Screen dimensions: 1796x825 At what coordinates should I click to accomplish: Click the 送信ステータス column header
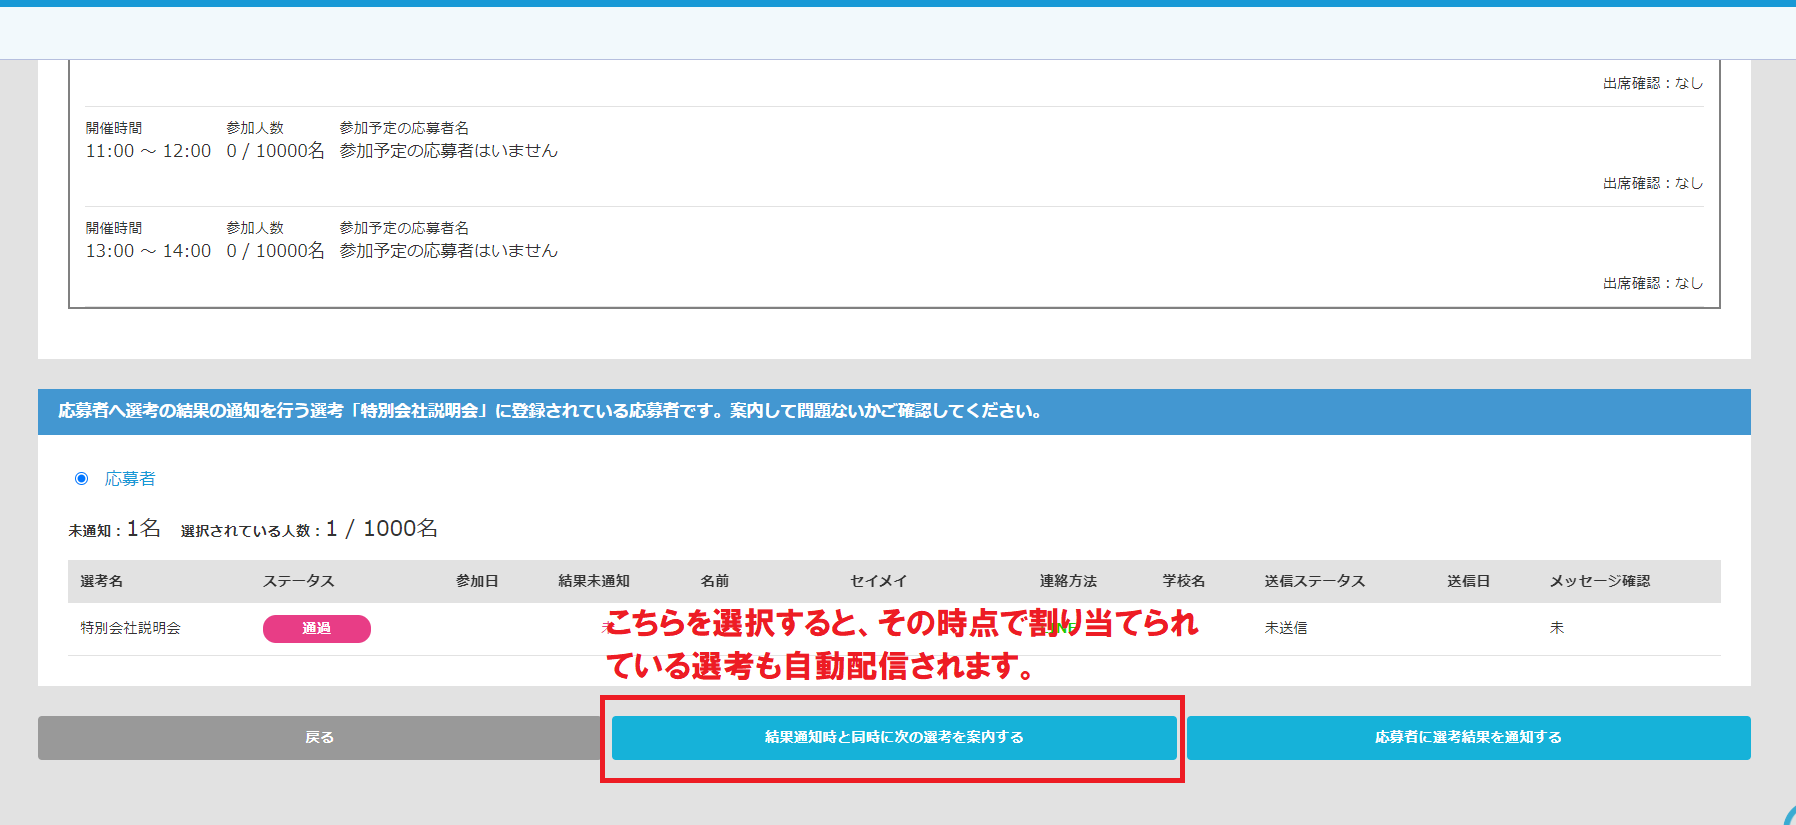tap(1314, 581)
